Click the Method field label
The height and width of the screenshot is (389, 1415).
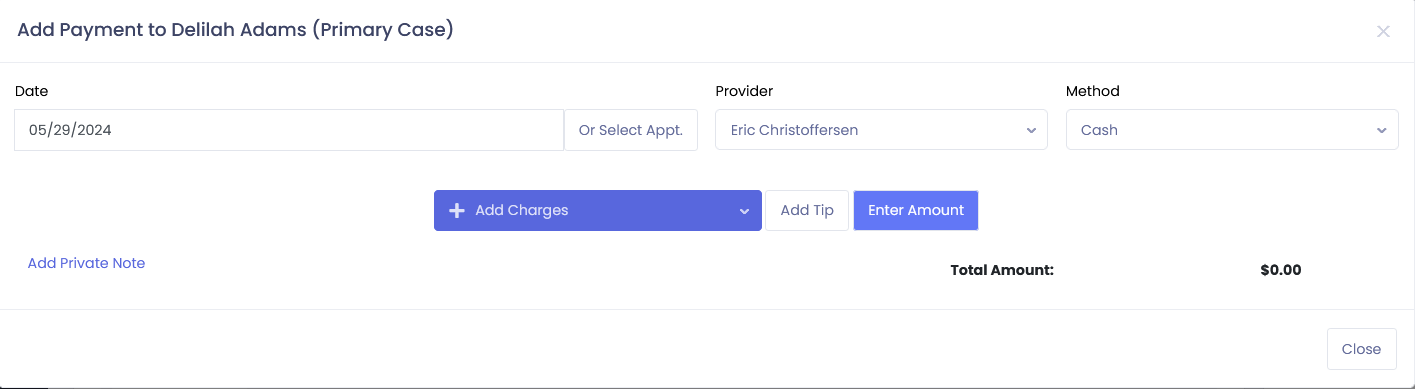(x=1093, y=91)
